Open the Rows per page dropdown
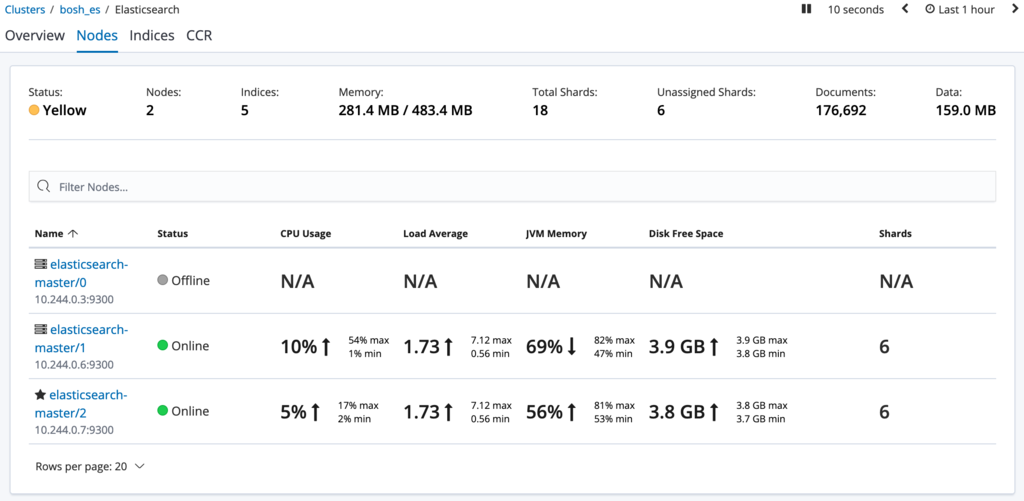 (89, 466)
